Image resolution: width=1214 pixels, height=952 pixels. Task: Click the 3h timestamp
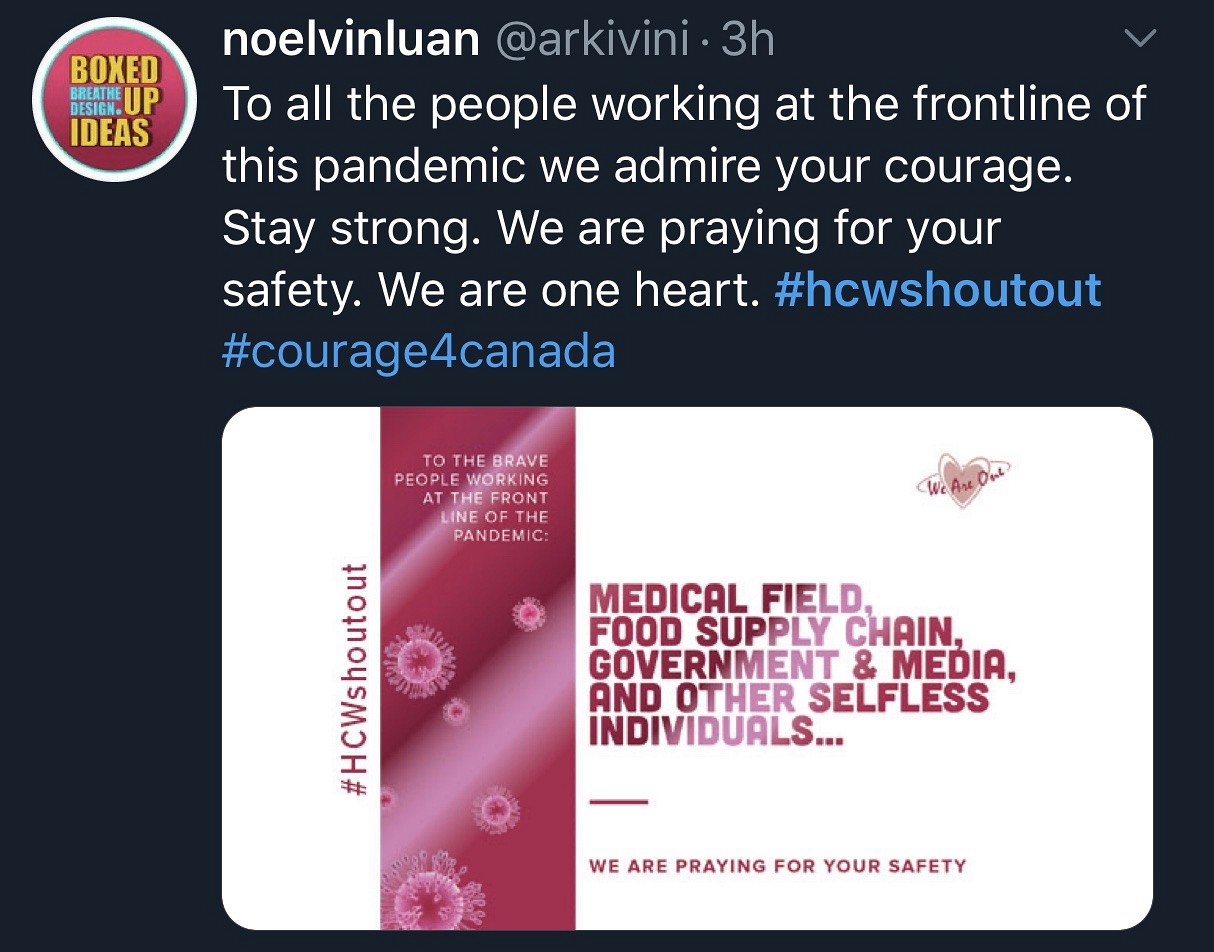click(747, 40)
